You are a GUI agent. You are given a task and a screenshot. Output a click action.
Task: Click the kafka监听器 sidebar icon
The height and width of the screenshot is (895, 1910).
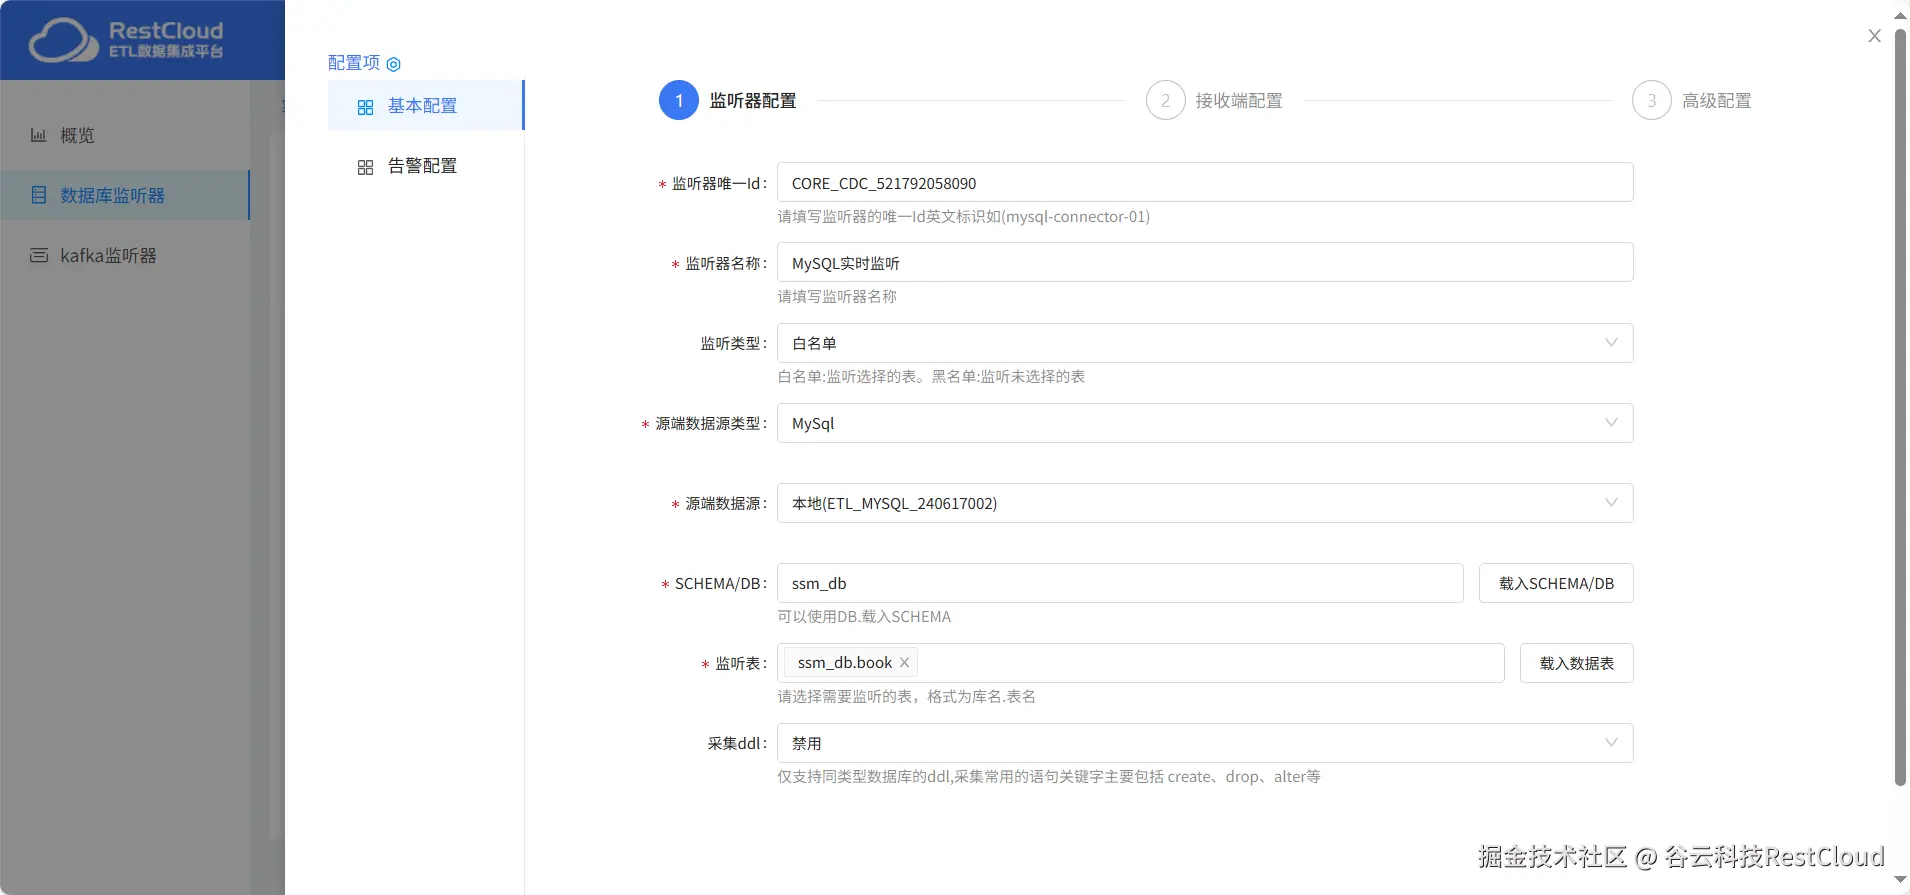pos(39,255)
